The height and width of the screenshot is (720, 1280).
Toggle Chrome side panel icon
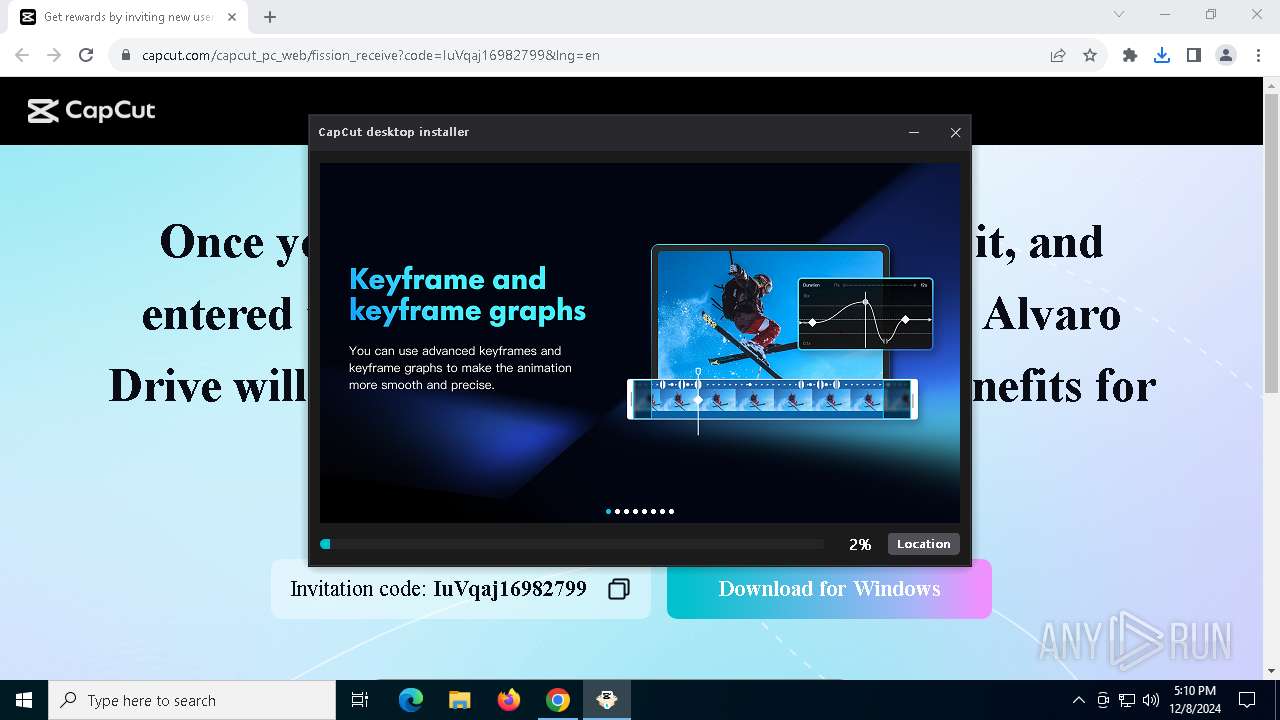(x=1194, y=55)
